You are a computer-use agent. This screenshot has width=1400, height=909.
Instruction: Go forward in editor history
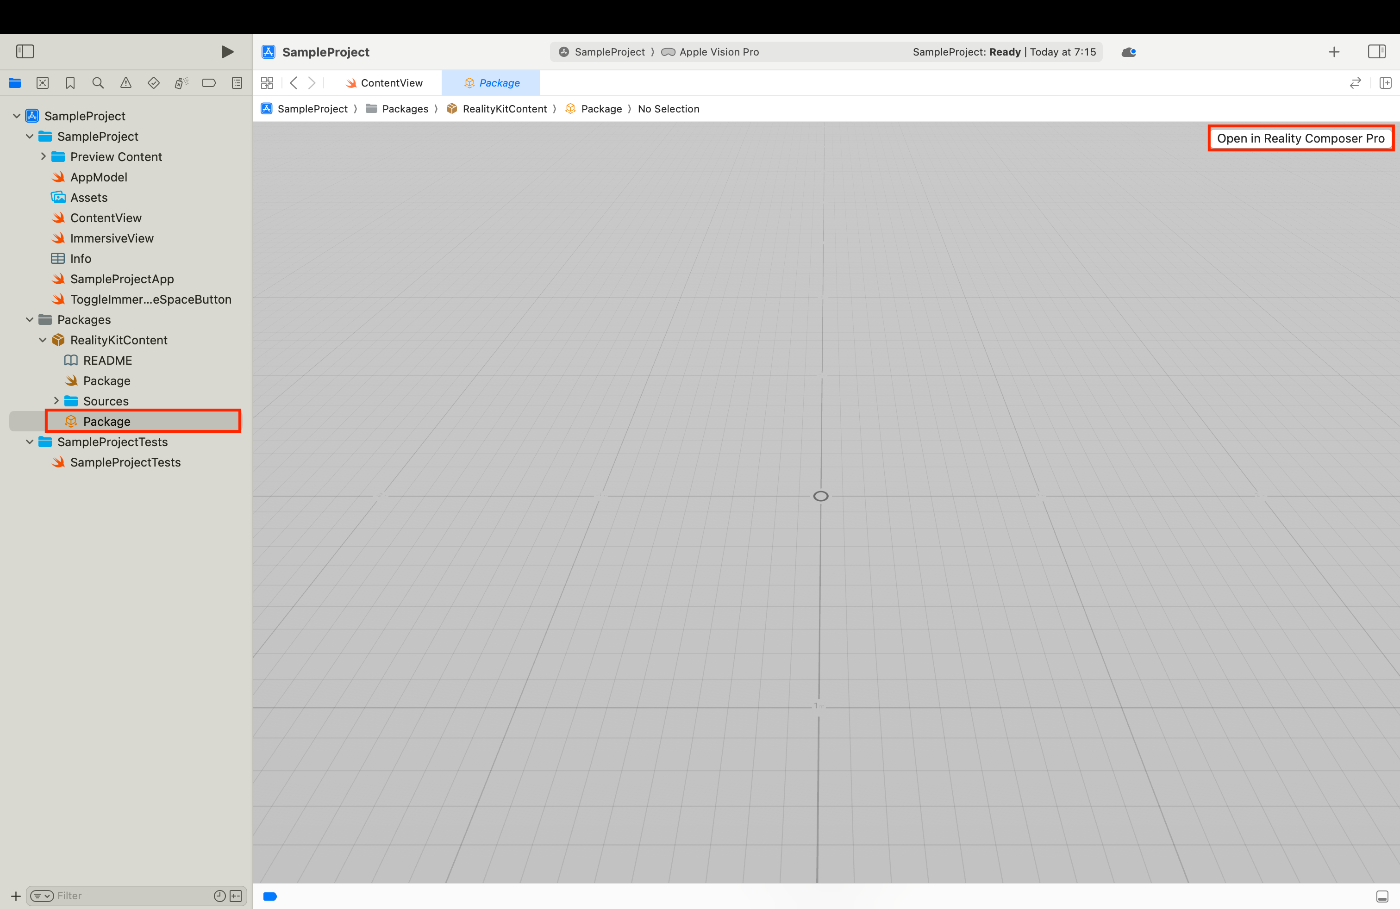(x=312, y=83)
